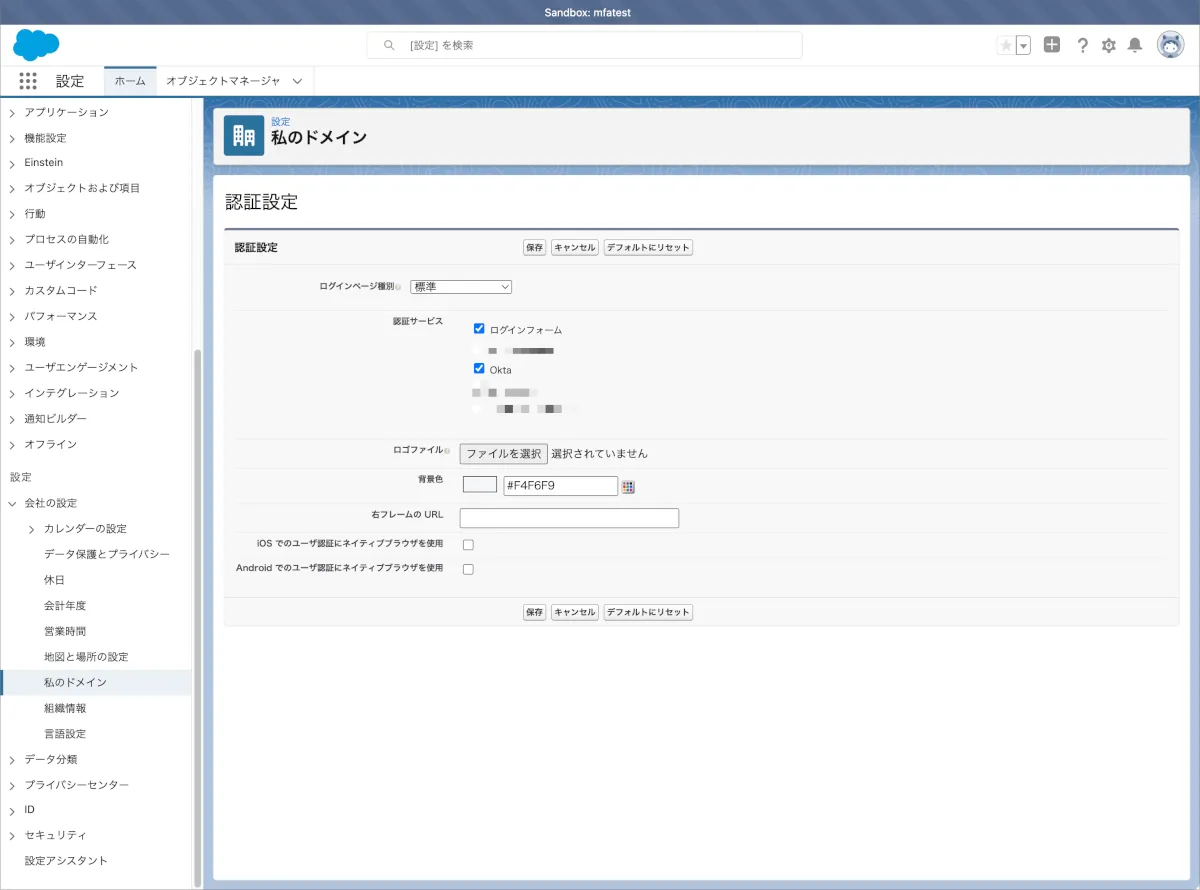Image resolution: width=1200 pixels, height=890 pixels.
Task: Uncheck the Okta authentication checkbox
Action: point(479,369)
